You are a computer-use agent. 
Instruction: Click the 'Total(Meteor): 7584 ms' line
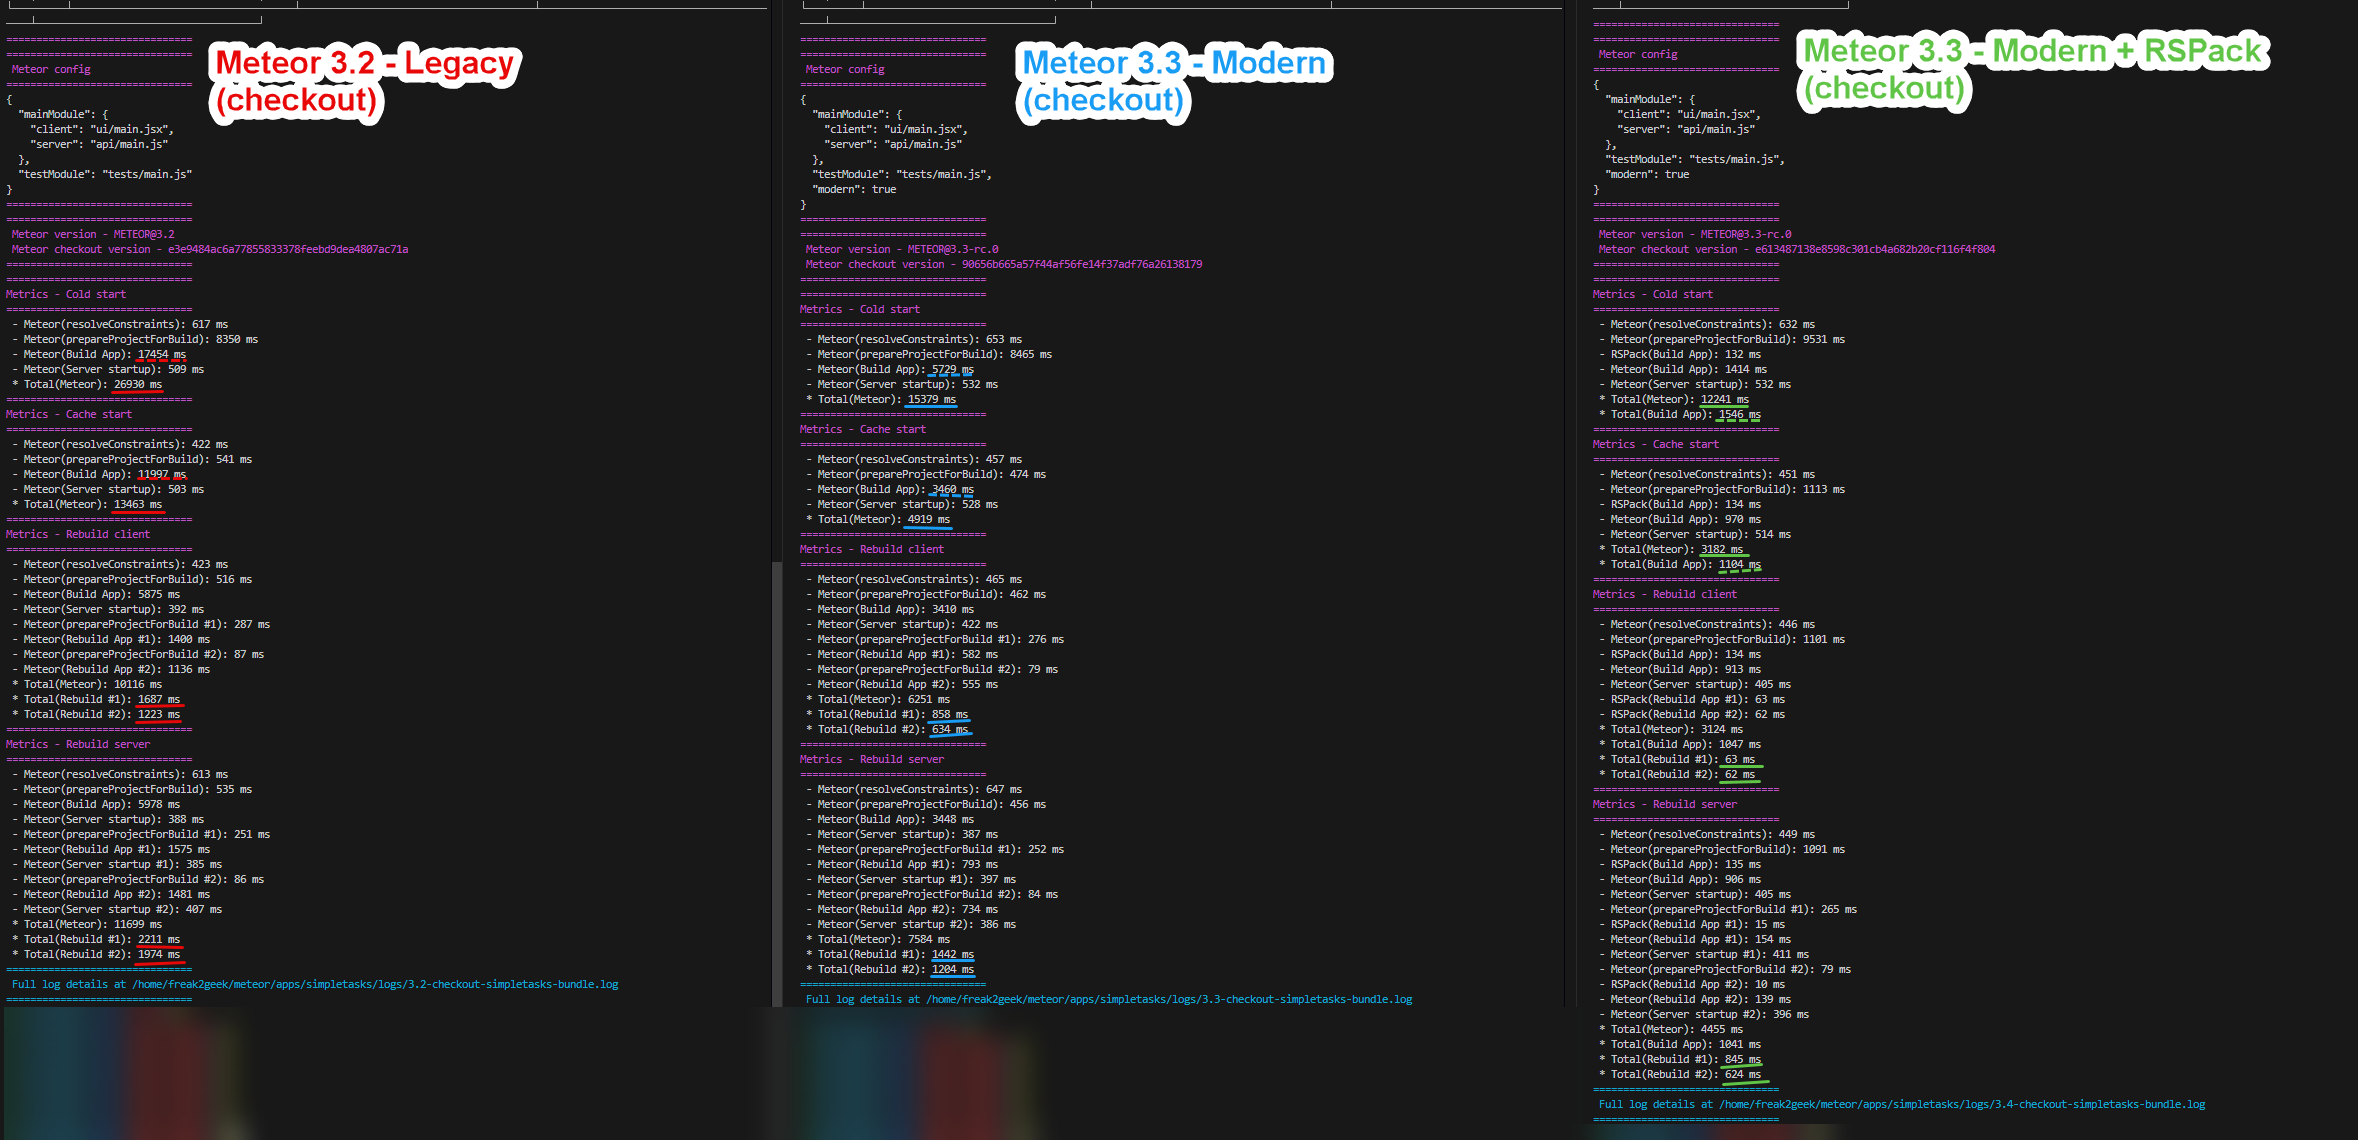pyautogui.click(x=878, y=939)
